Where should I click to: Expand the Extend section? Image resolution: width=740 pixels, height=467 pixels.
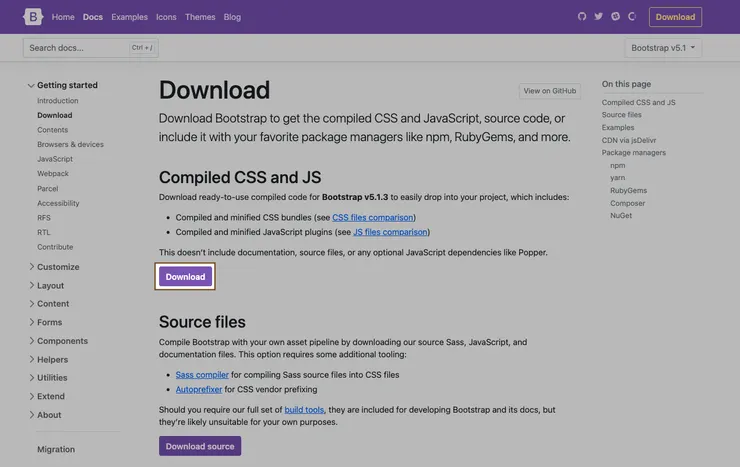coord(46,396)
